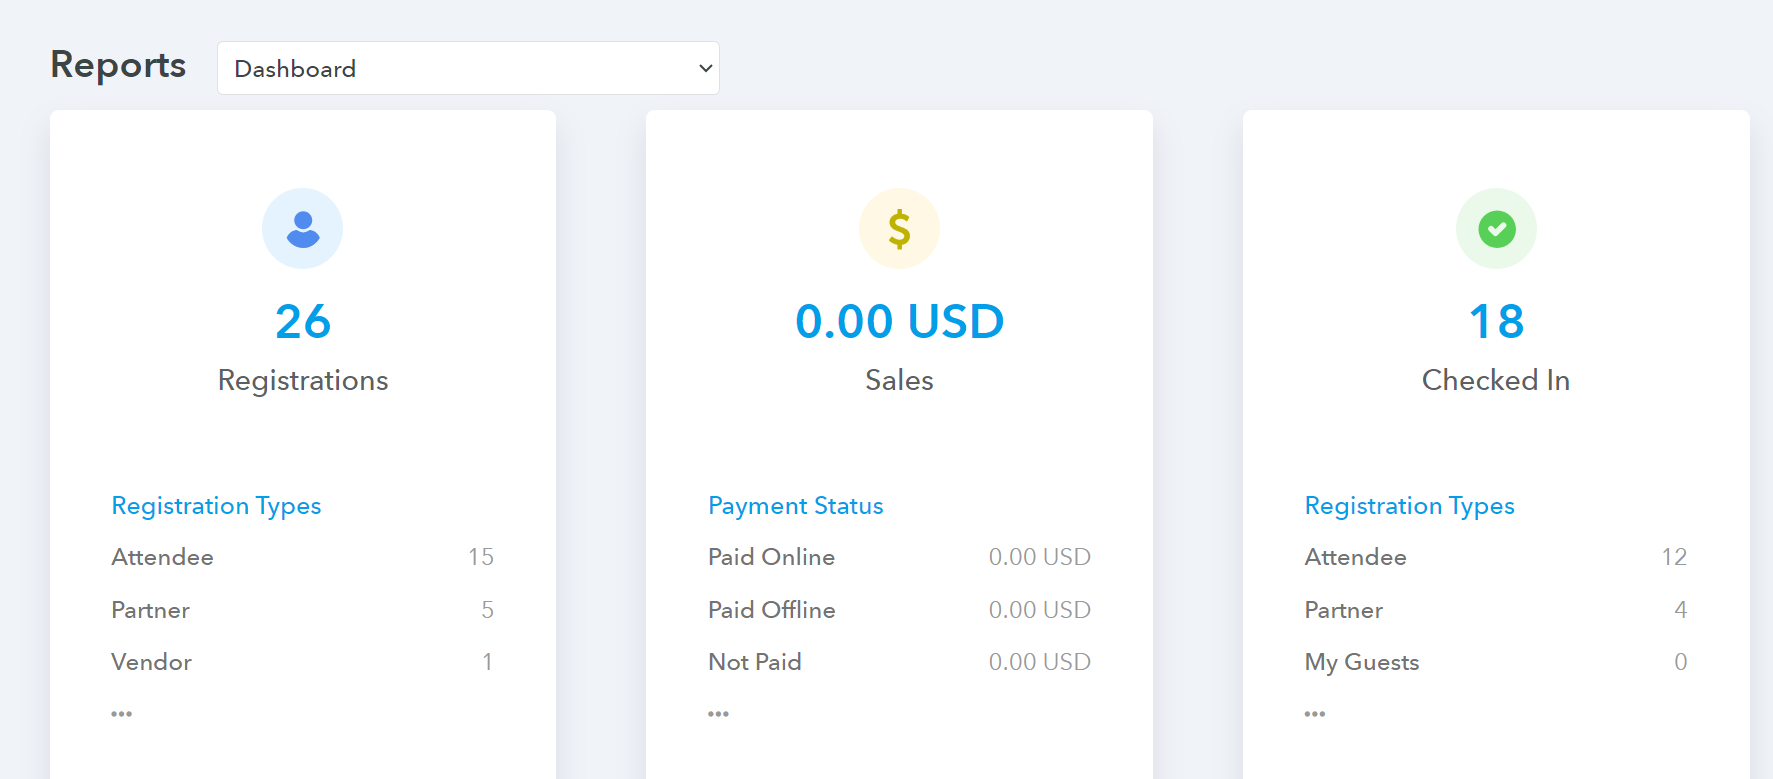This screenshot has height=779, width=1773.
Task: Click the 18 checked in total
Action: click(x=1496, y=322)
